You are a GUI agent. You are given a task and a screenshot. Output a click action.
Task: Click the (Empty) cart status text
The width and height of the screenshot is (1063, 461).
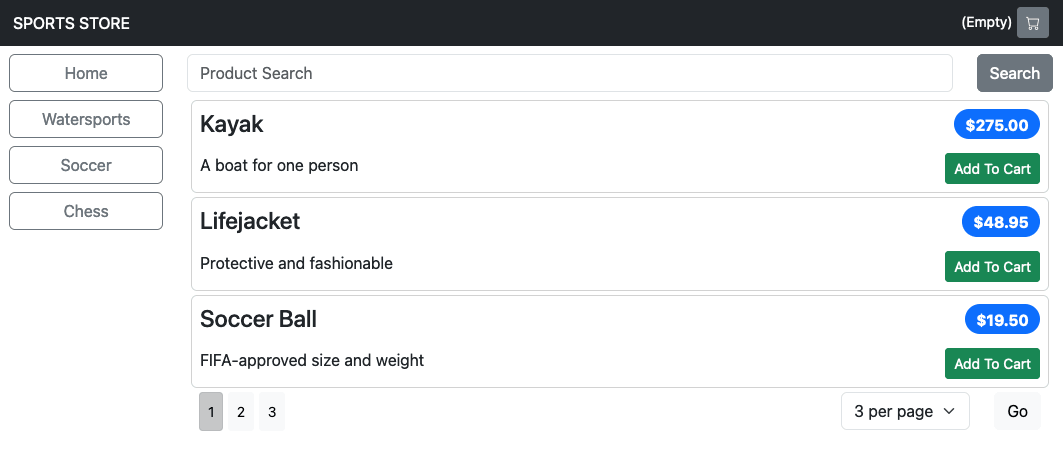coord(986,22)
